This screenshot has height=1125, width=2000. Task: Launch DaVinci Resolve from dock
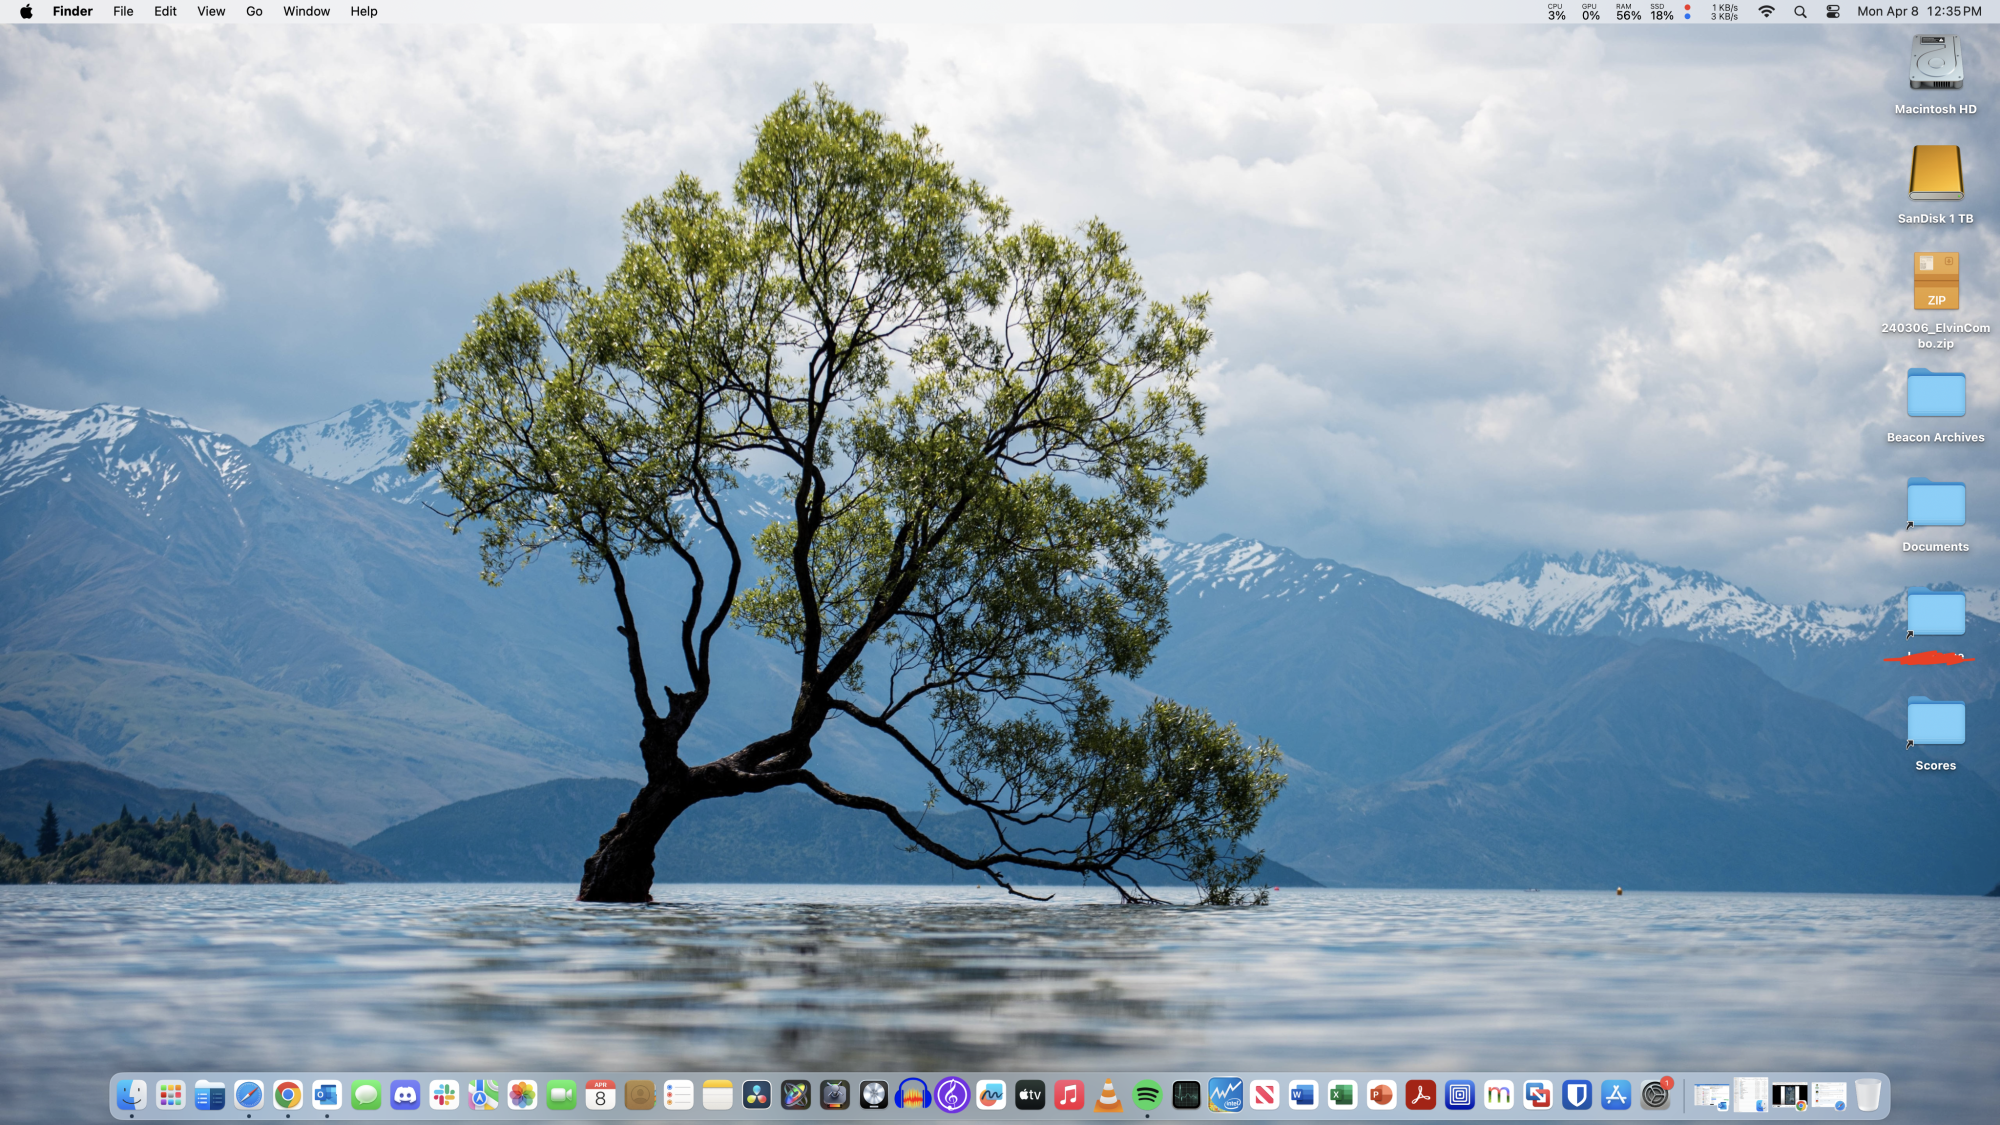(757, 1096)
